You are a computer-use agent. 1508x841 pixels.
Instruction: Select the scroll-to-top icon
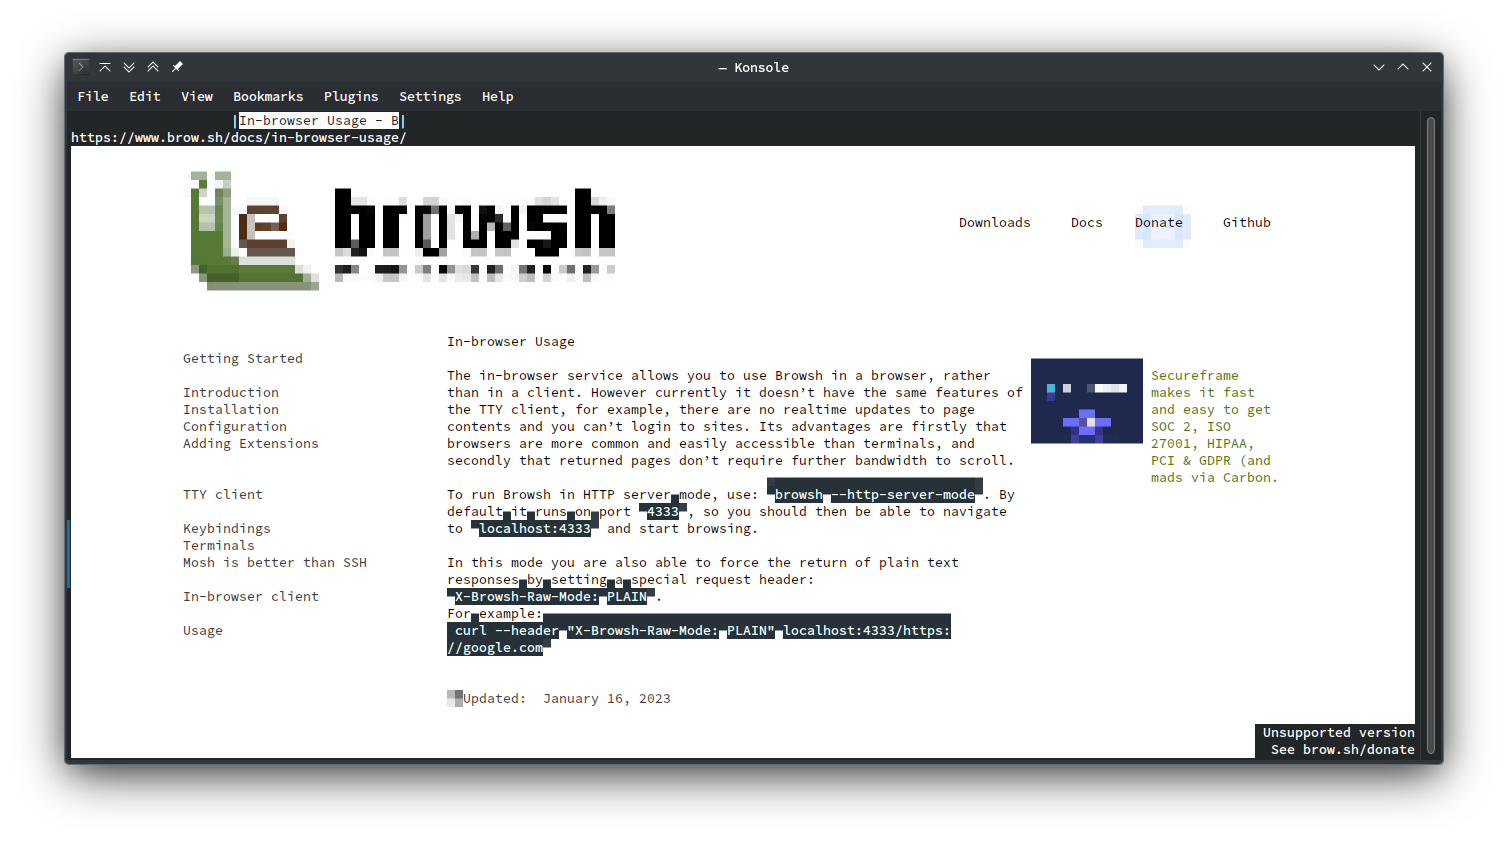[x=105, y=66]
